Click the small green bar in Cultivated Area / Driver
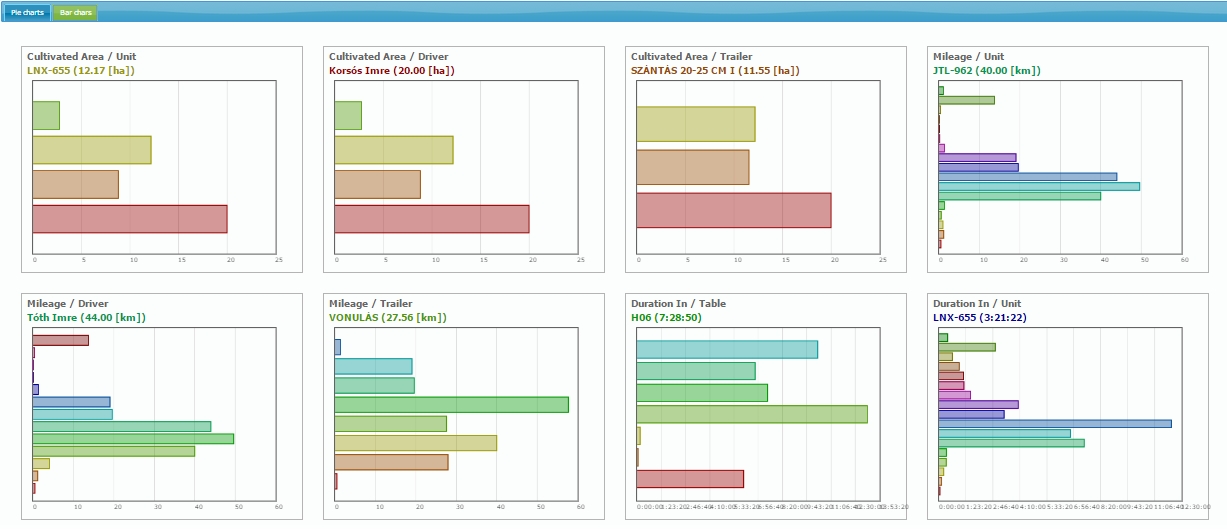 [347, 115]
